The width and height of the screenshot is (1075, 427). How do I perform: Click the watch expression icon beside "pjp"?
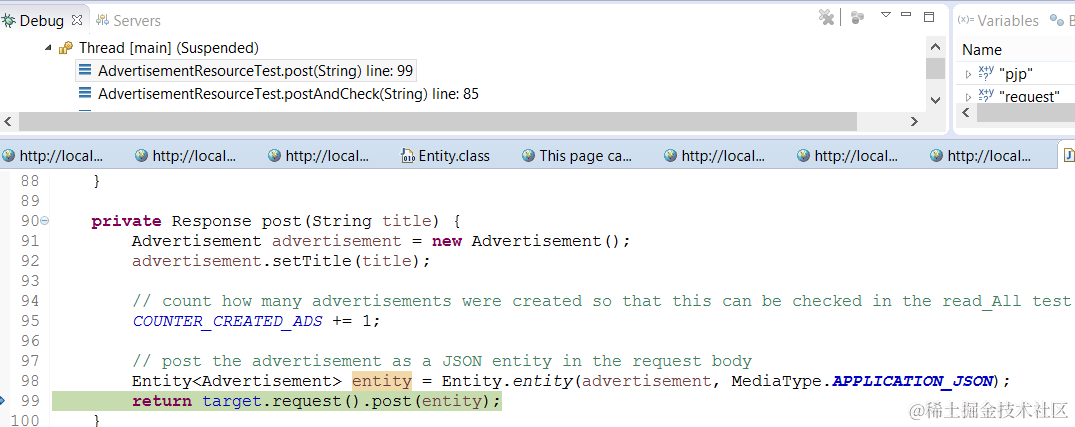click(x=986, y=73)
